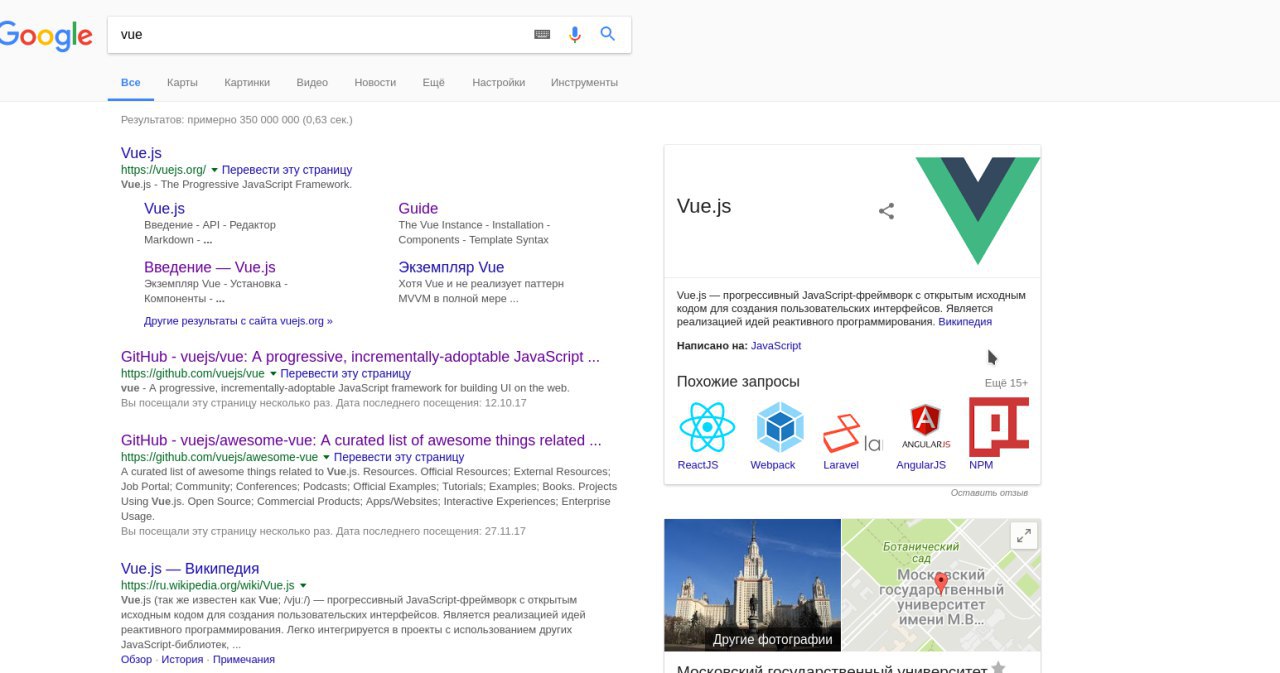
Task: Switch to the Картинки tab
Action: click(247, 82)
